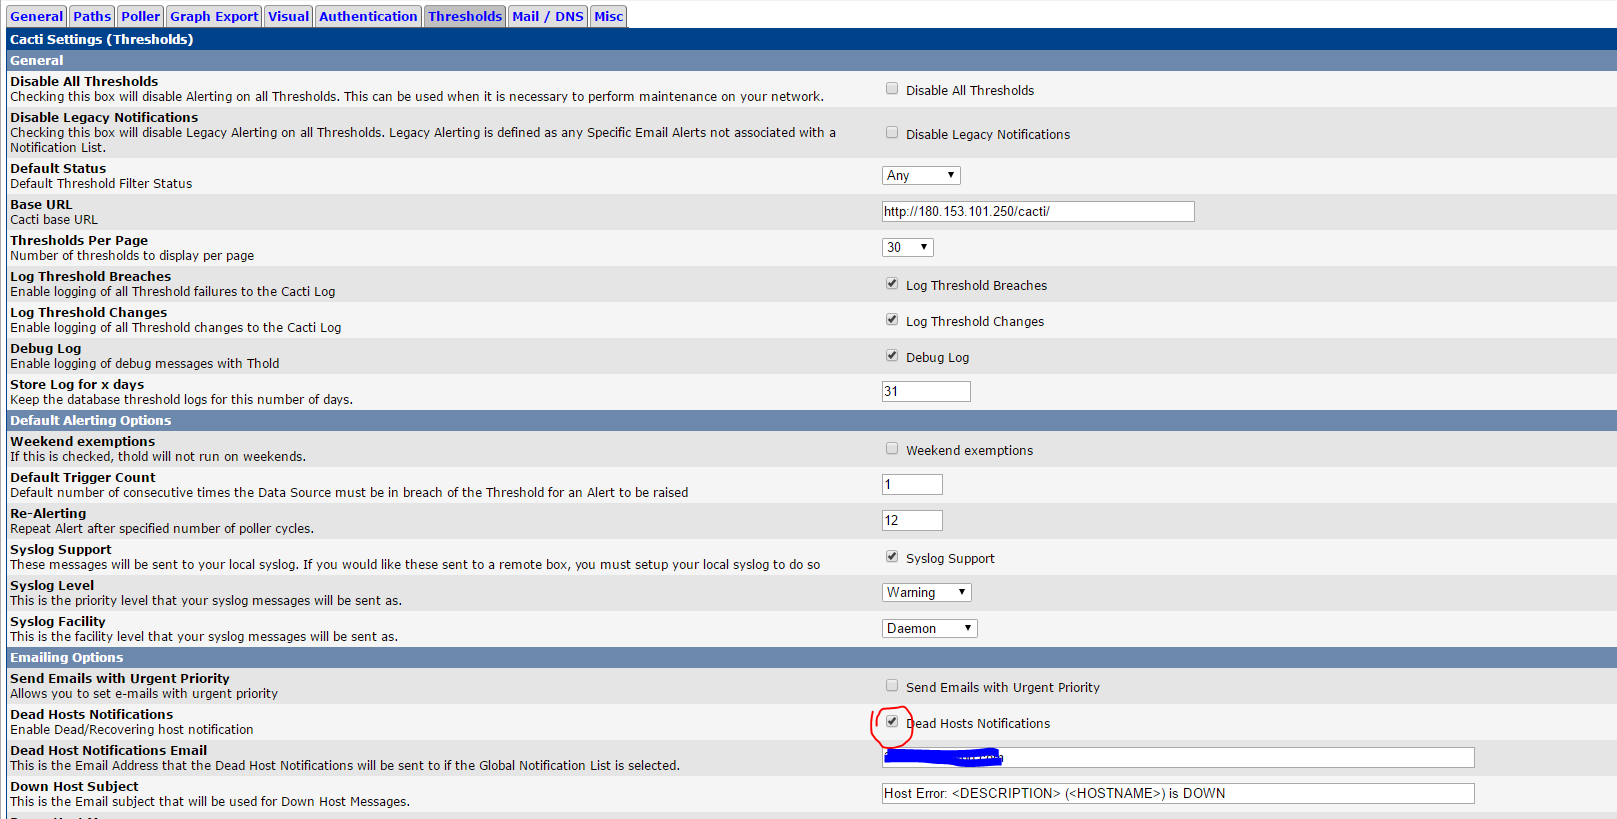Uncheck the Log Threshold Breaches checkbox
The image size is (1617, 819).
[x=892, y=284]
